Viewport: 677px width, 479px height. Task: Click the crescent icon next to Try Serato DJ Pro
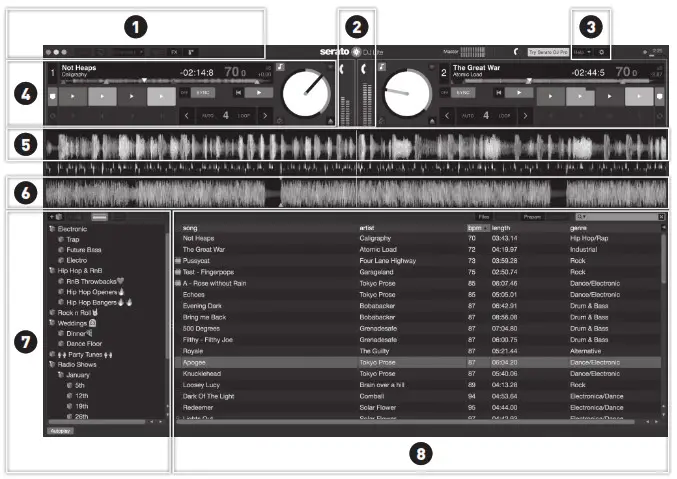(516, 52)
